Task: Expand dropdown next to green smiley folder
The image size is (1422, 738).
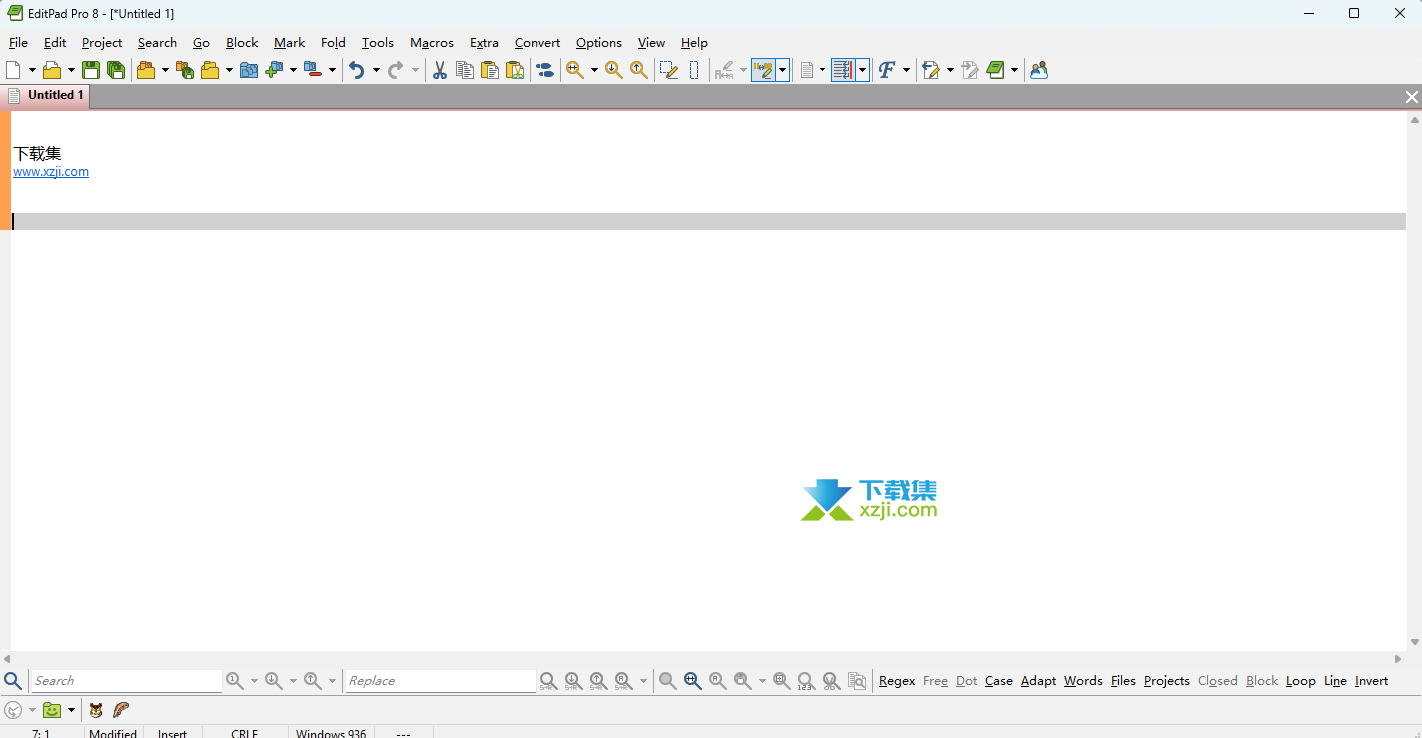Action: pyautogui.click(x=71, y=710)
